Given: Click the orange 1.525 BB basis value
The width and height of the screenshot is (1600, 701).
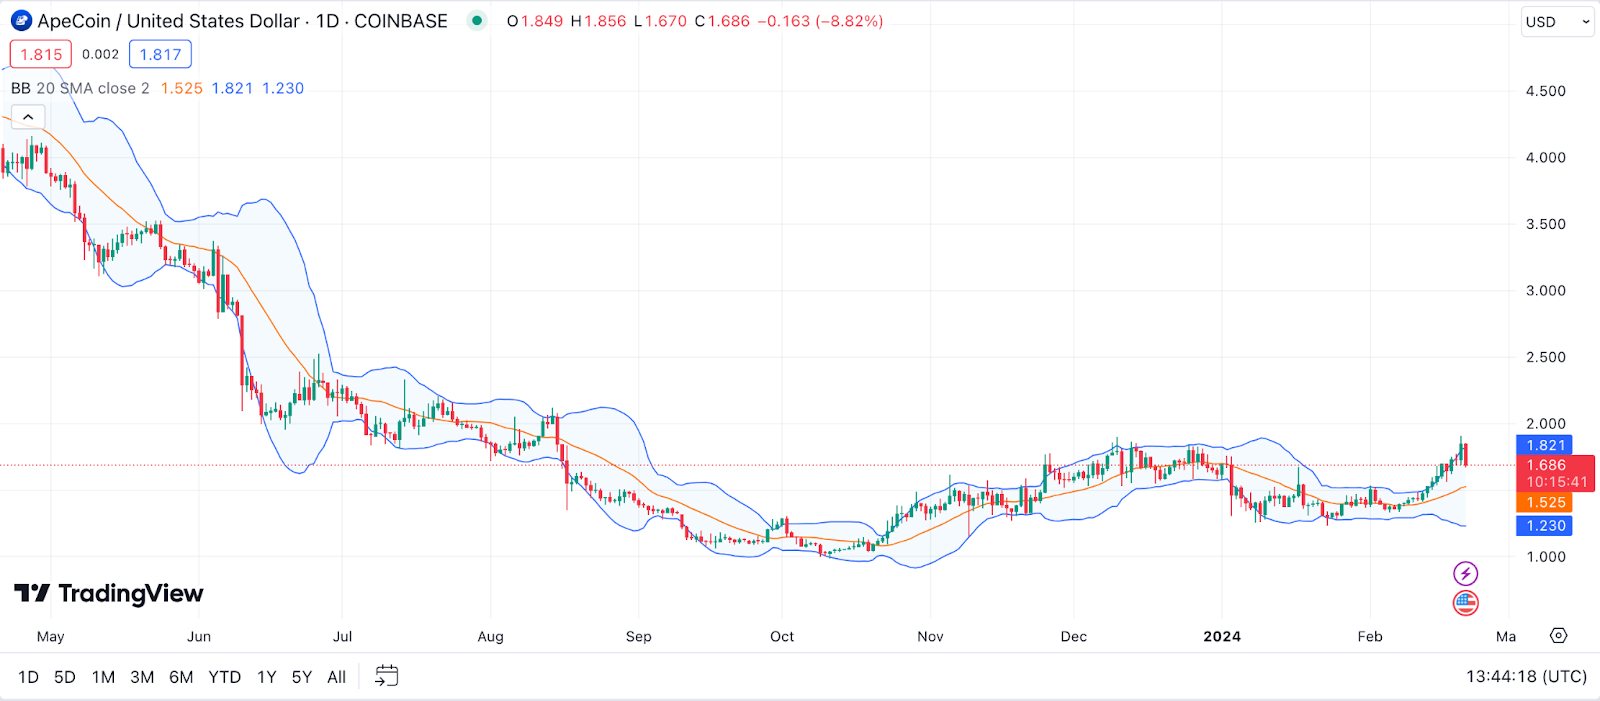Looking at the screenshot, I should 182,88.
